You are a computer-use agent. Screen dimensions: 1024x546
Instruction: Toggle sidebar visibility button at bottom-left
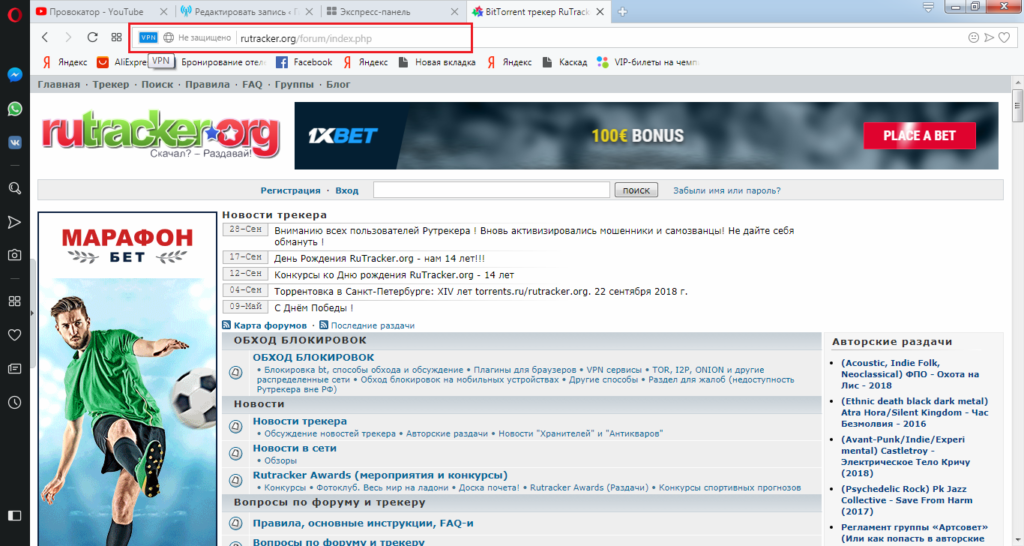tap(14, 516)
